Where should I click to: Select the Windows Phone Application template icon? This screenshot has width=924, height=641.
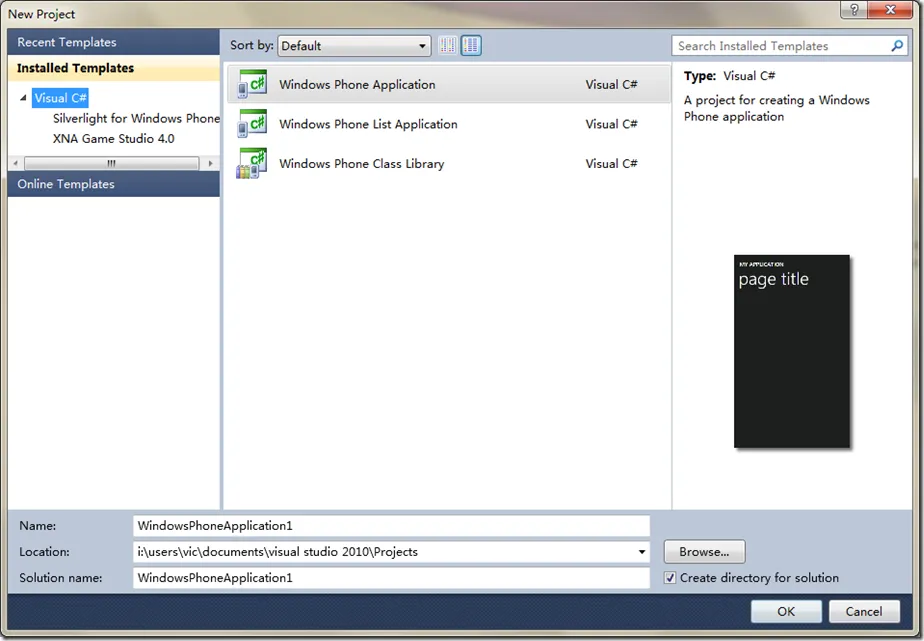click(250, 84)
